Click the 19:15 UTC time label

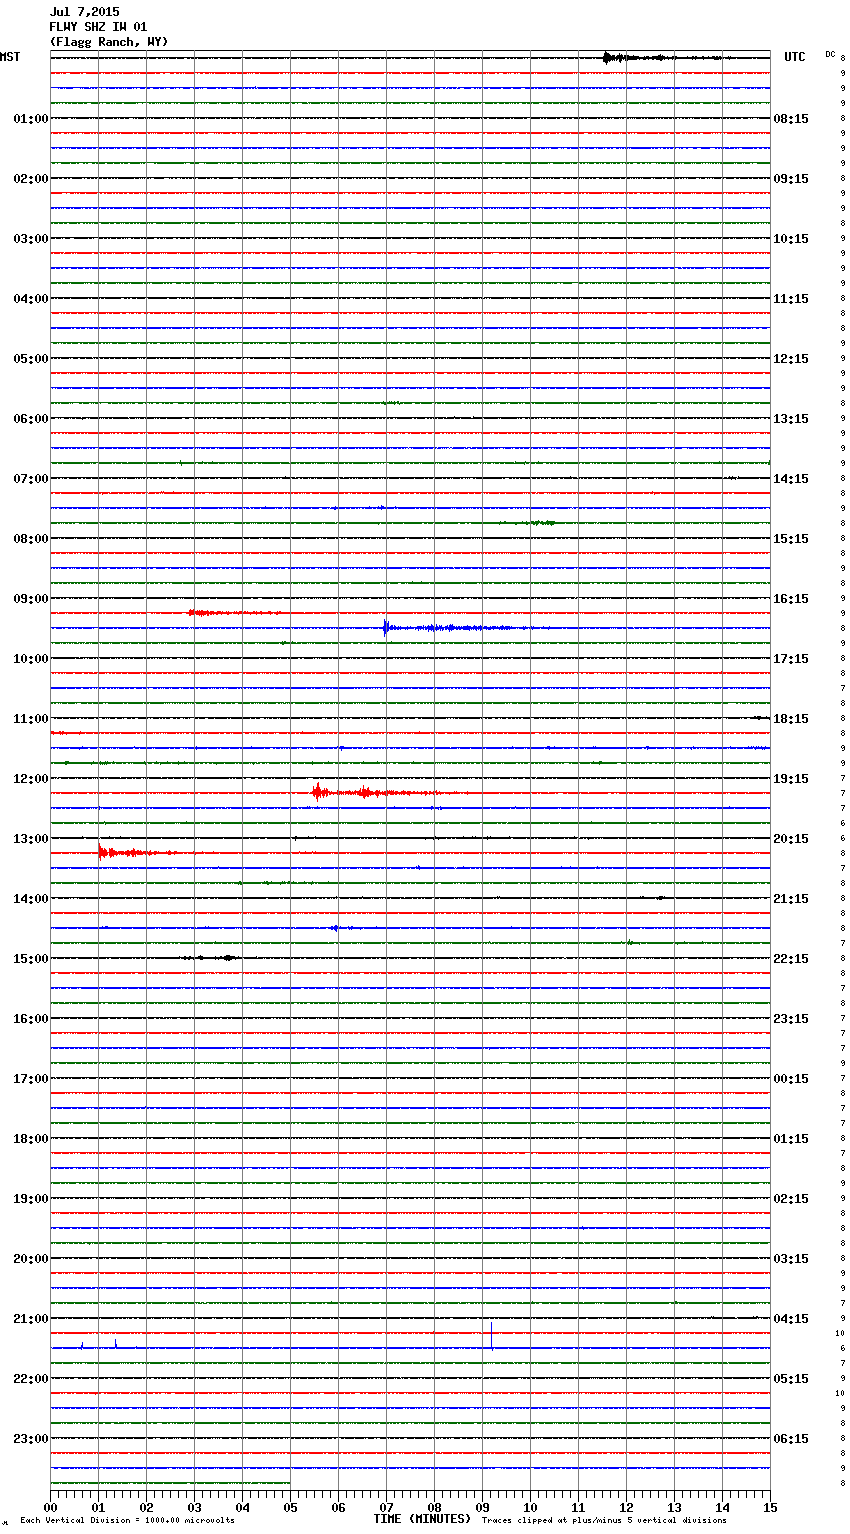click(x=791, y=779)
